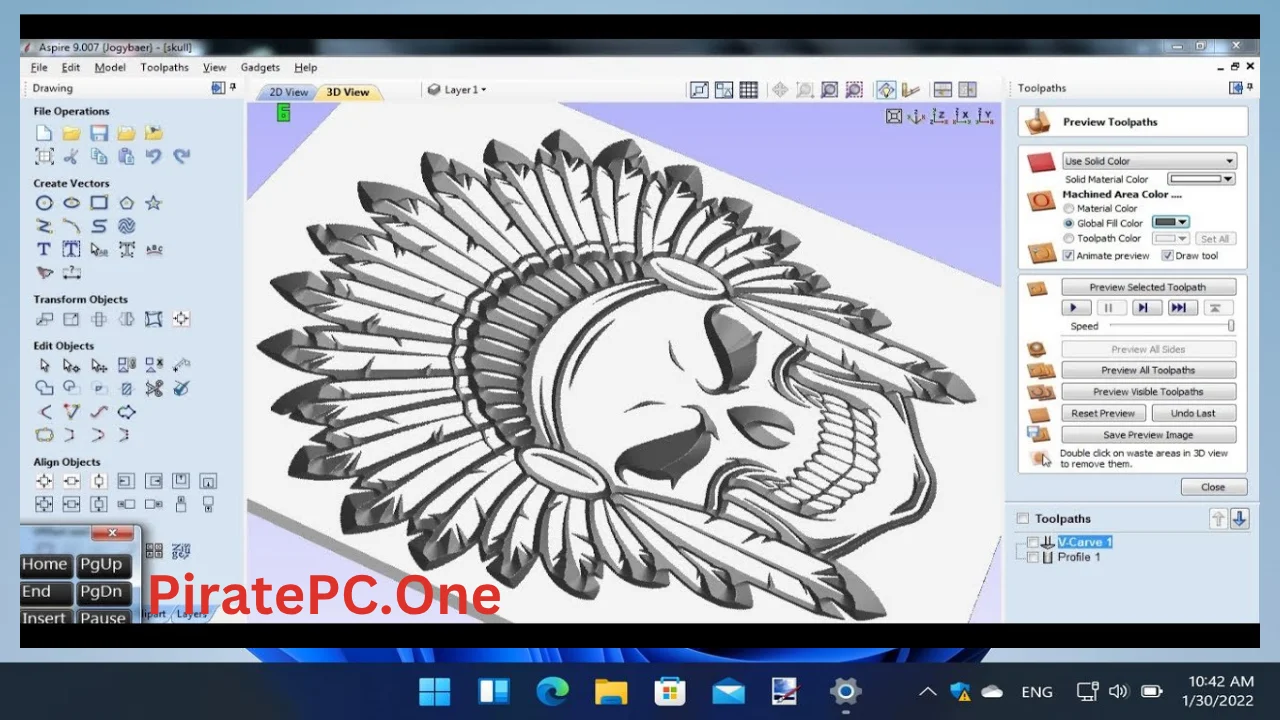Click Preview Selected Toolpath button
1280x720 pixels.
(x=1148, y=287)
